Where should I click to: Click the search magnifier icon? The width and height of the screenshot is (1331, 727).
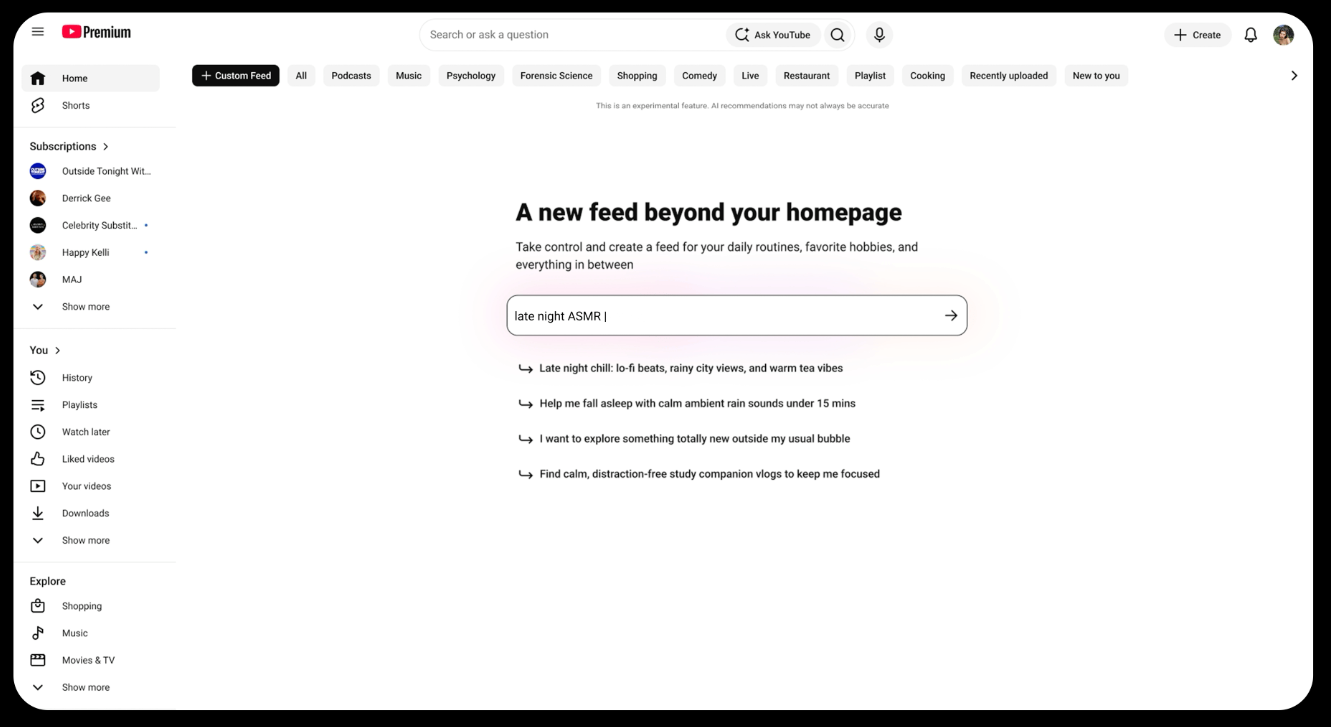(x=837, y=35)
